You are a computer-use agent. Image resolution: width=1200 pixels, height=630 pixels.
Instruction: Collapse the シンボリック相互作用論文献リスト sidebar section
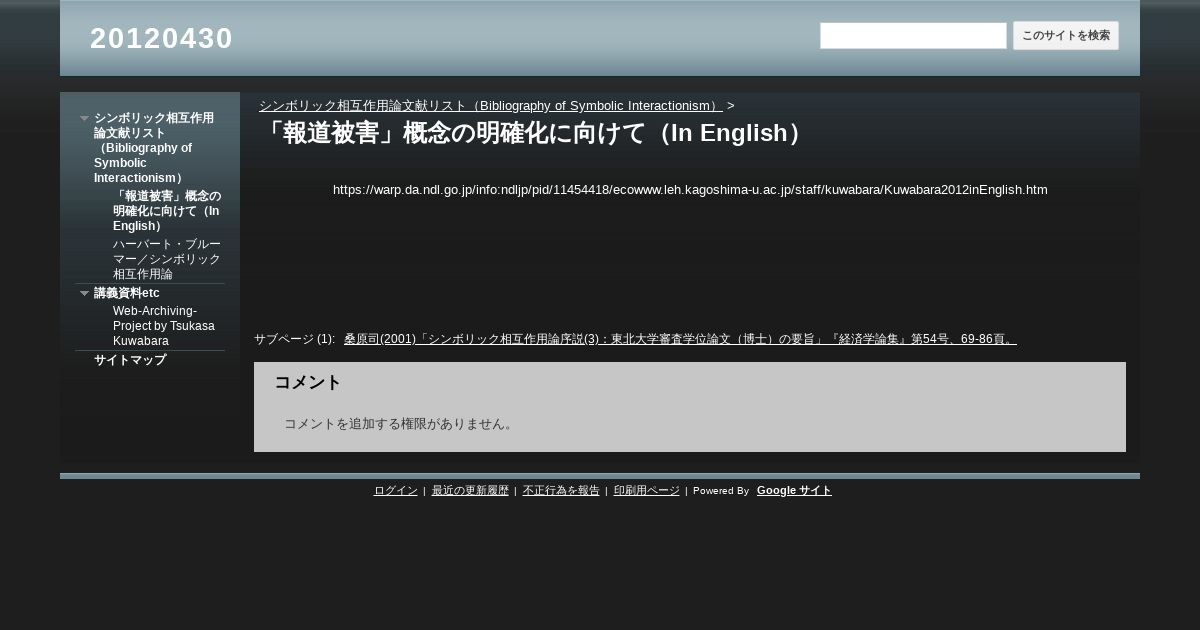click(85, 118)
